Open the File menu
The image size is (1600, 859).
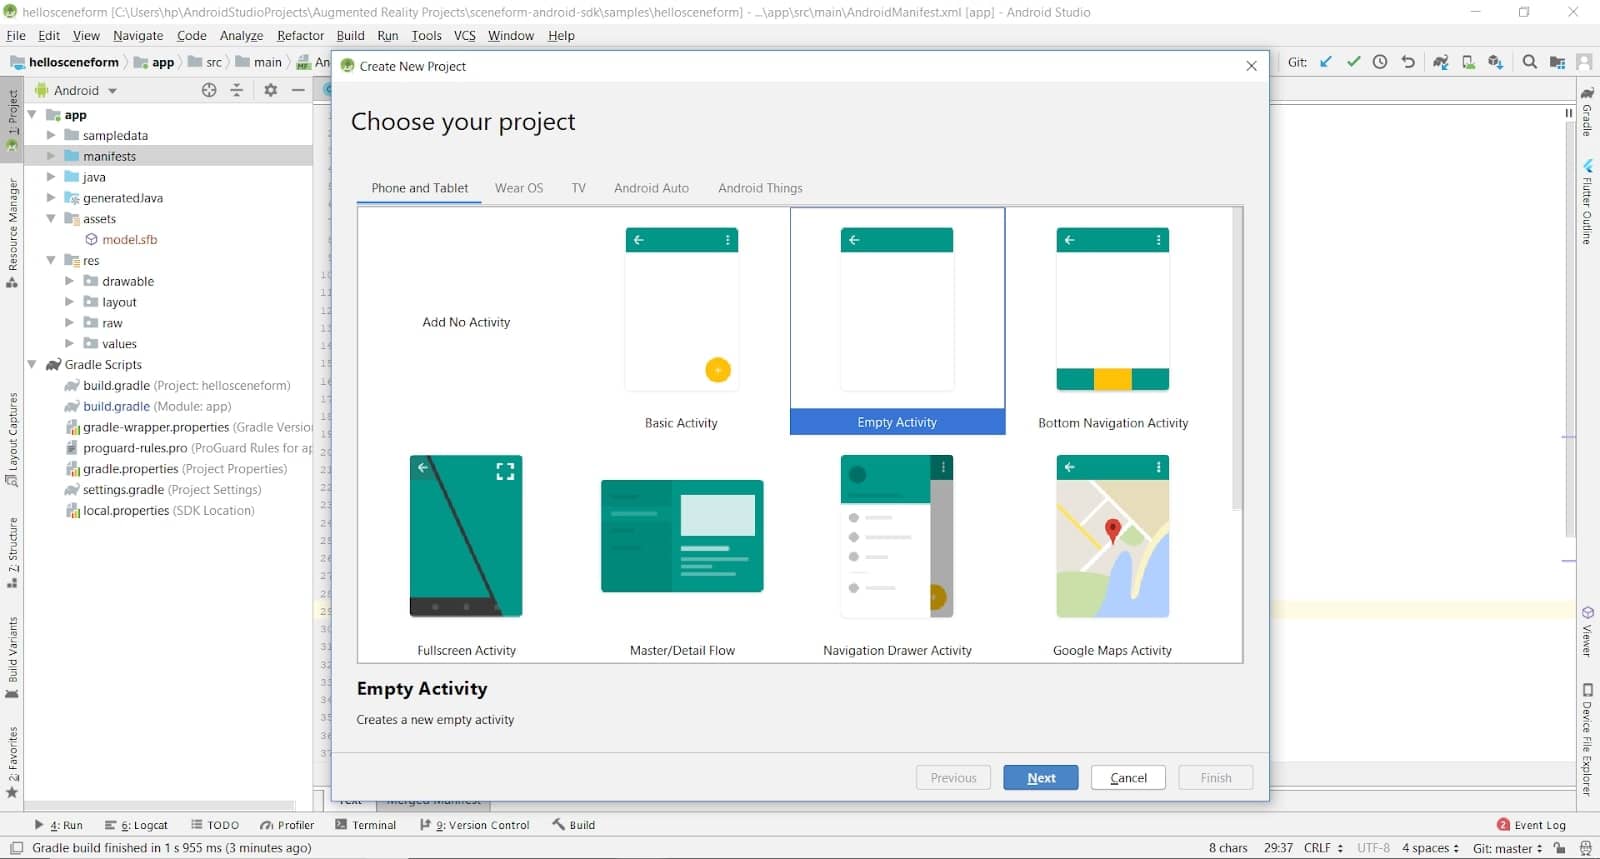(x=16, y=35)
